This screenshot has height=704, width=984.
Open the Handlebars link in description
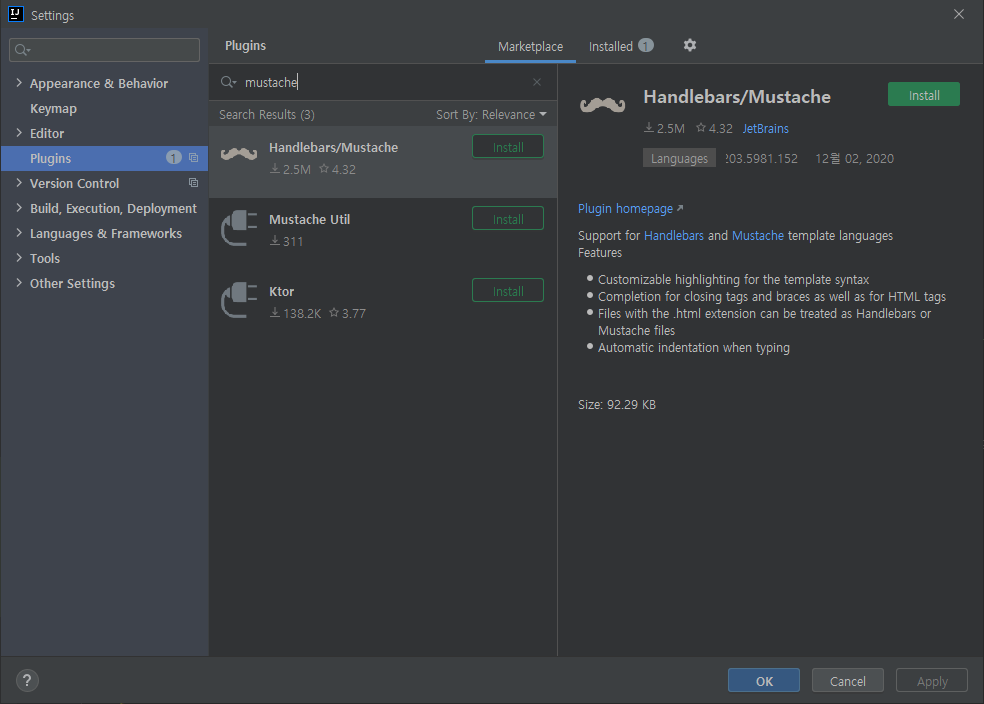[674, 235]
